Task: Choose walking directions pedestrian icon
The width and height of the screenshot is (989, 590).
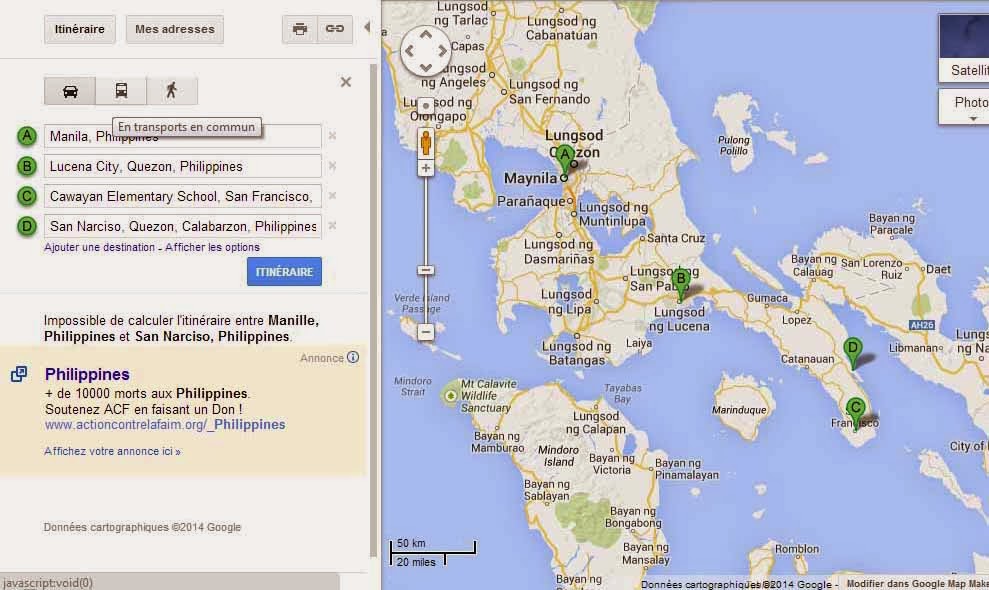Action: tap(172, 91)
